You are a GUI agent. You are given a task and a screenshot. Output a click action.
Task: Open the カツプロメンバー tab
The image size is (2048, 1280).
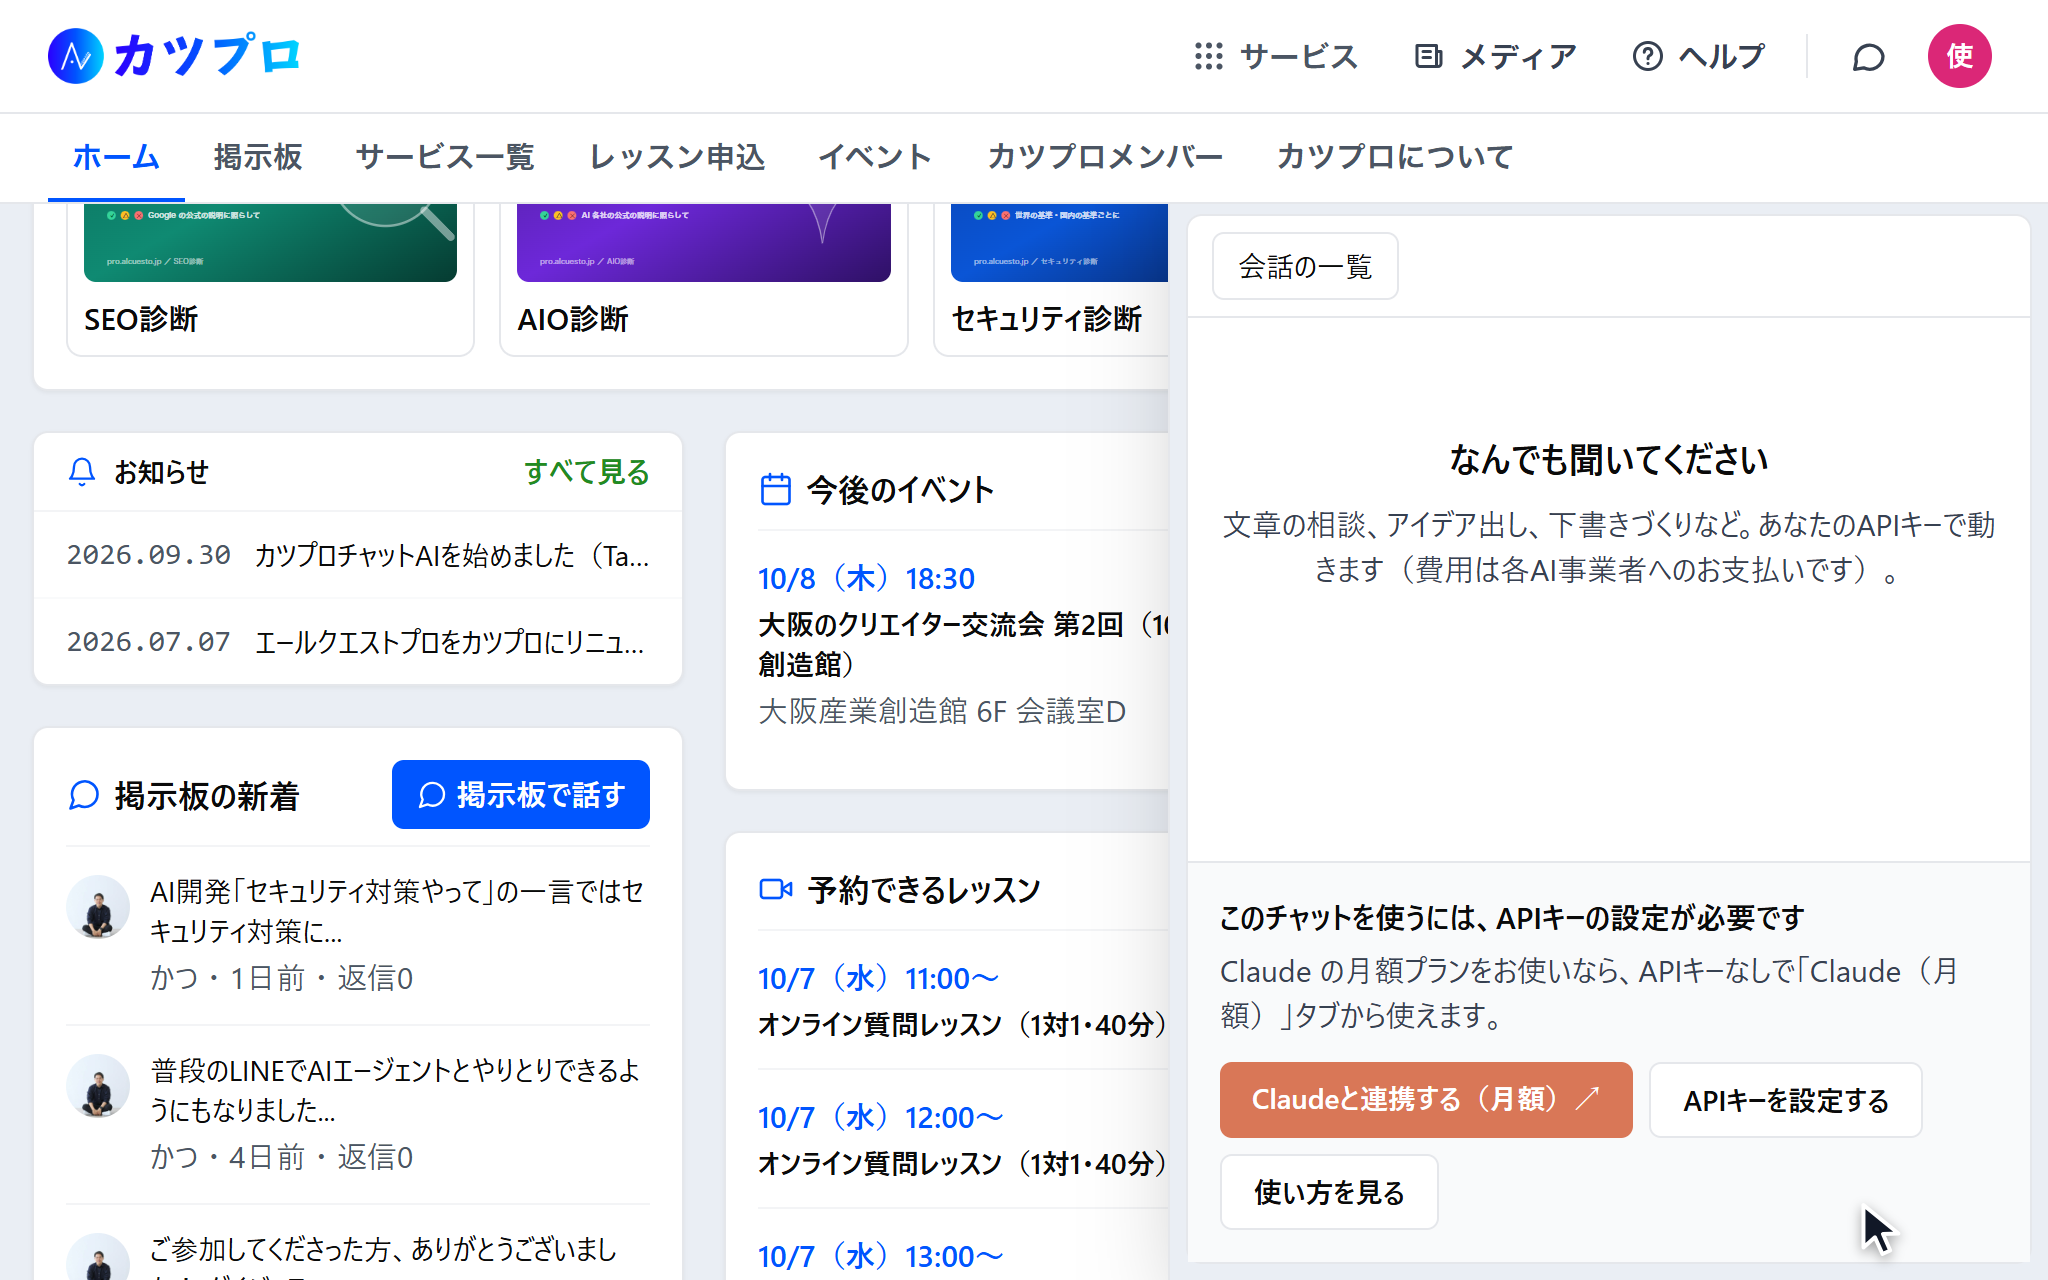pyautogui.click(x=1104, y=157)
